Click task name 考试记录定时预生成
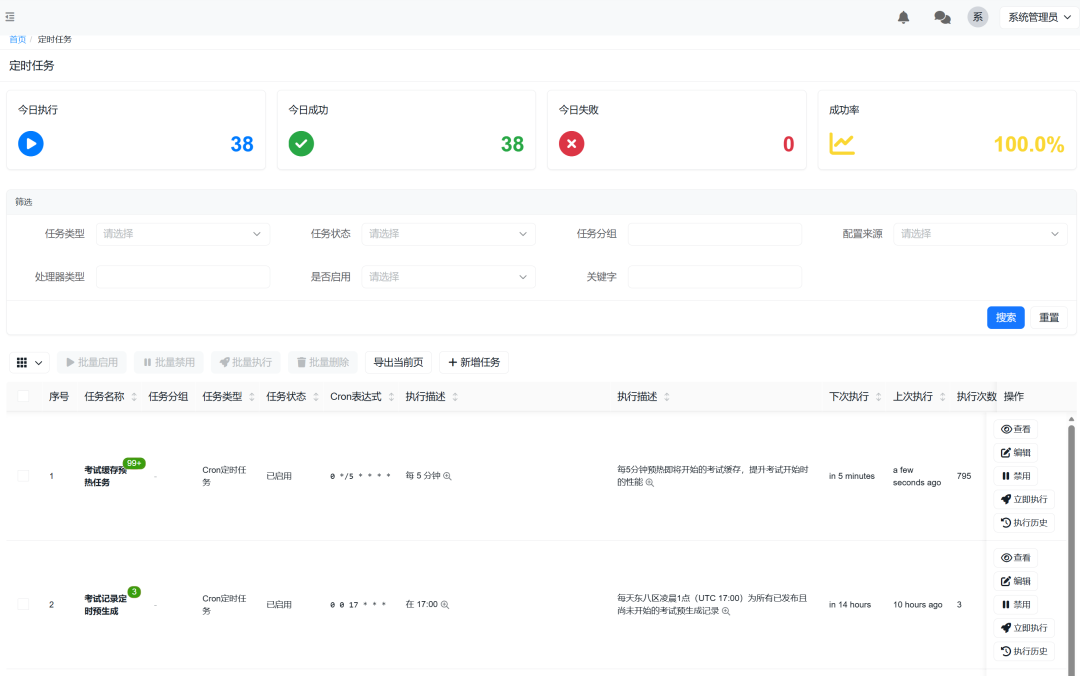Screen dimensions: 1080x676 coord(105,605)
